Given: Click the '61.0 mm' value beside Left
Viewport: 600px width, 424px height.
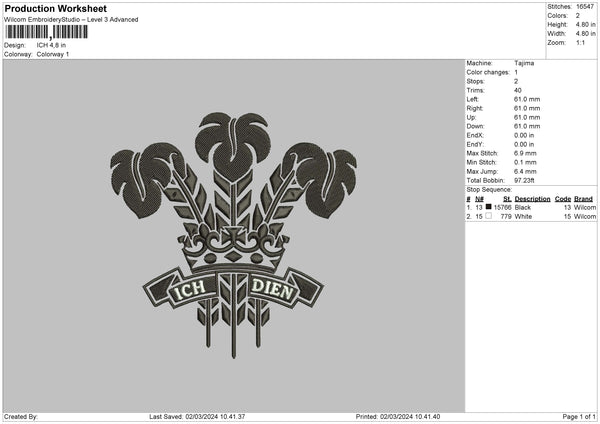Looking at the screenshot, I should click(x=527, y=99).
